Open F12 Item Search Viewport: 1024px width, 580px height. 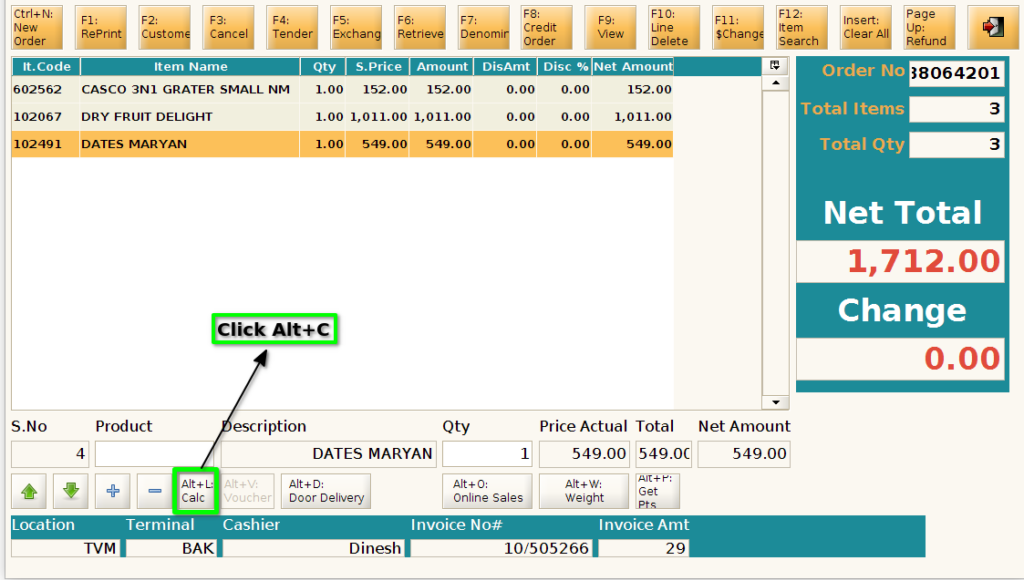pyautogui.click(x=802, y=27)
